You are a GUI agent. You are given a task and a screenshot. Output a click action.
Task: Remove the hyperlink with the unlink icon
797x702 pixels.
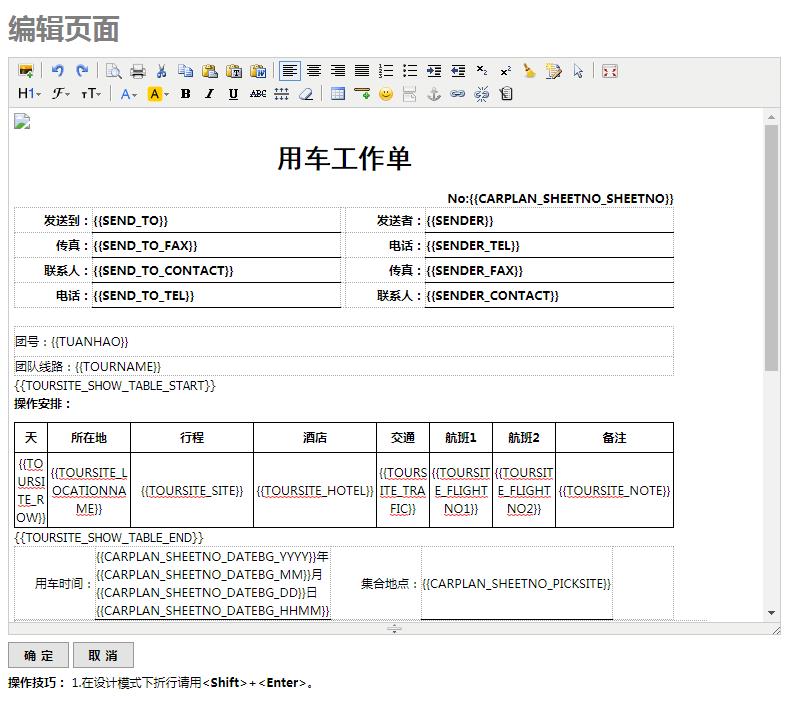481,94
